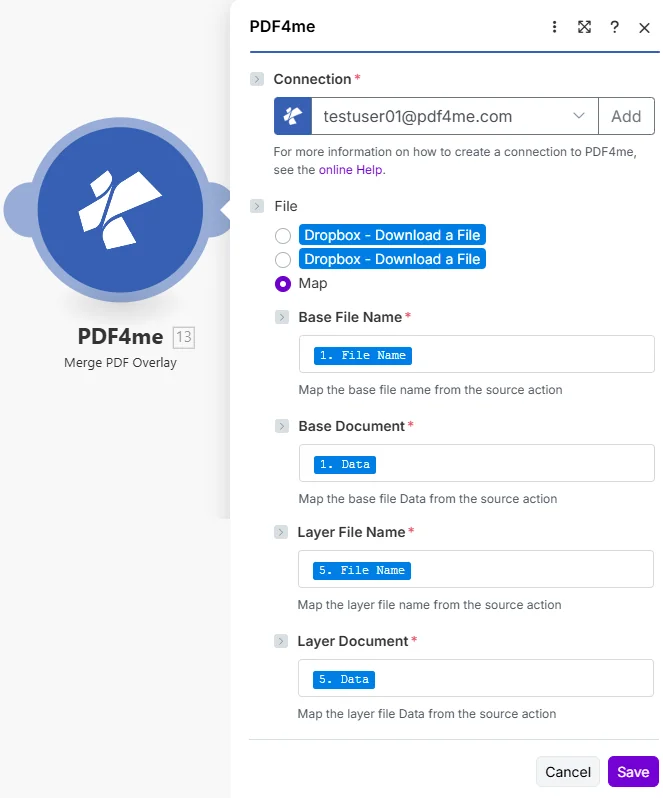Click the 'Merge PDF Overlay' module subtitle

pyautogui.click(x=120, y=363)
